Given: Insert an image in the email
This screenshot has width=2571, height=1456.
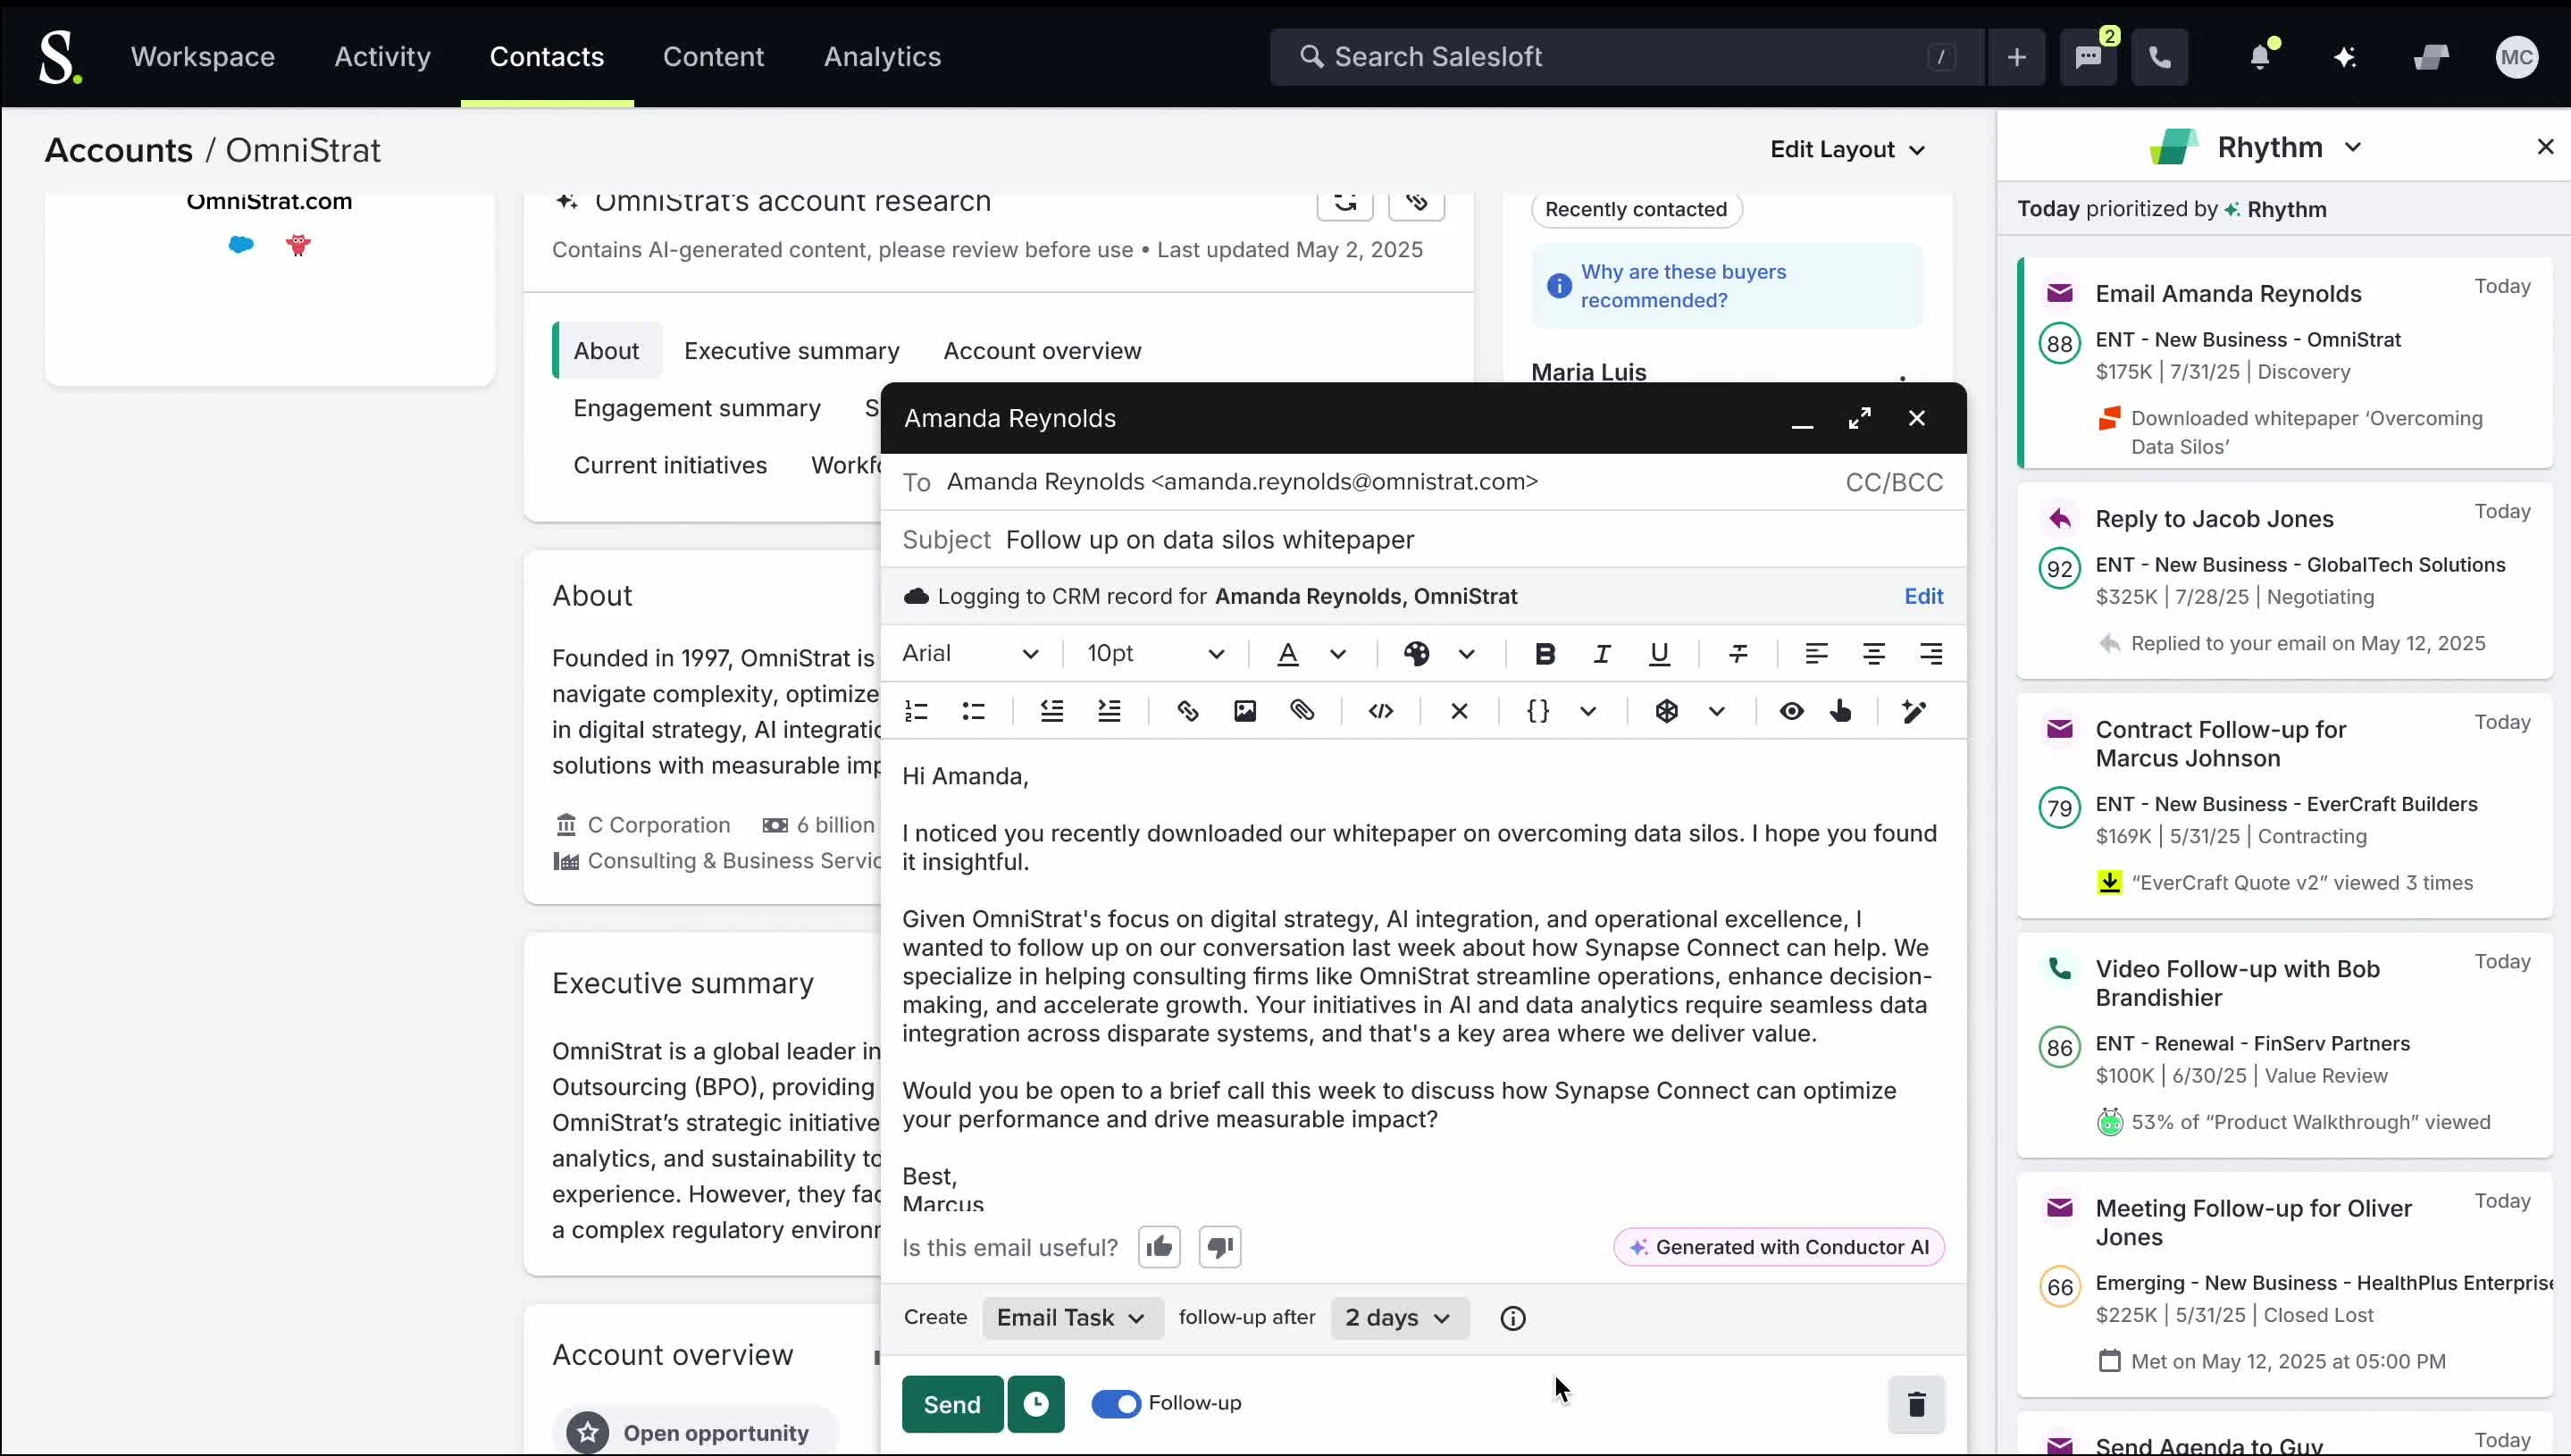Looking at the screenshot, I should (x=1244, y=711).
